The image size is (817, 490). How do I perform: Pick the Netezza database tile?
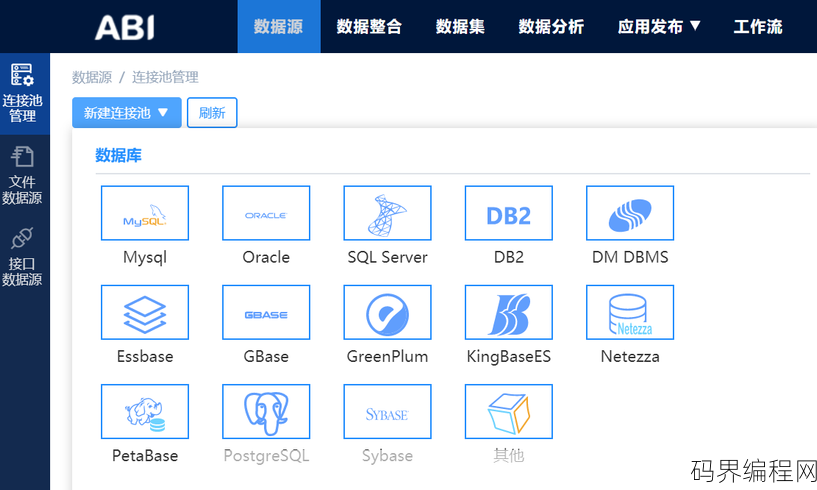(630, 312)
